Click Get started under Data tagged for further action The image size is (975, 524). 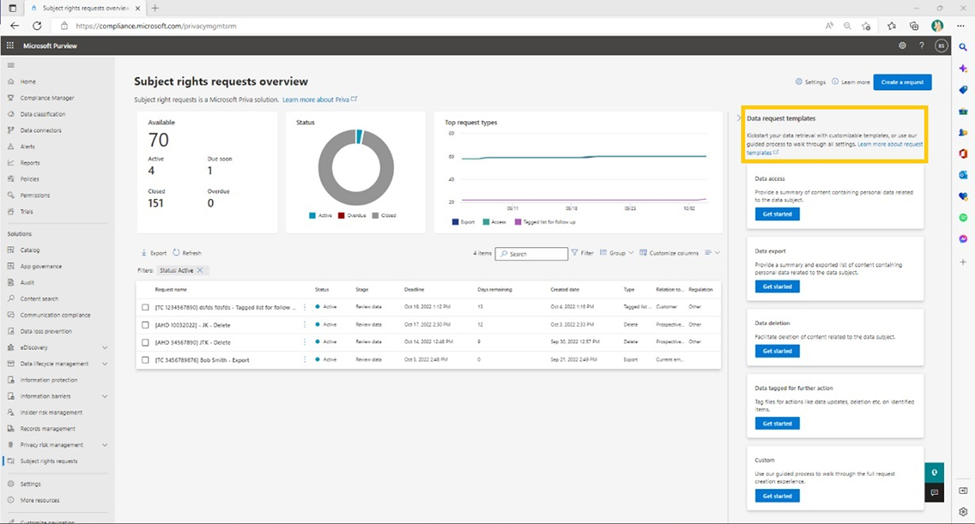tap(777, 423)
